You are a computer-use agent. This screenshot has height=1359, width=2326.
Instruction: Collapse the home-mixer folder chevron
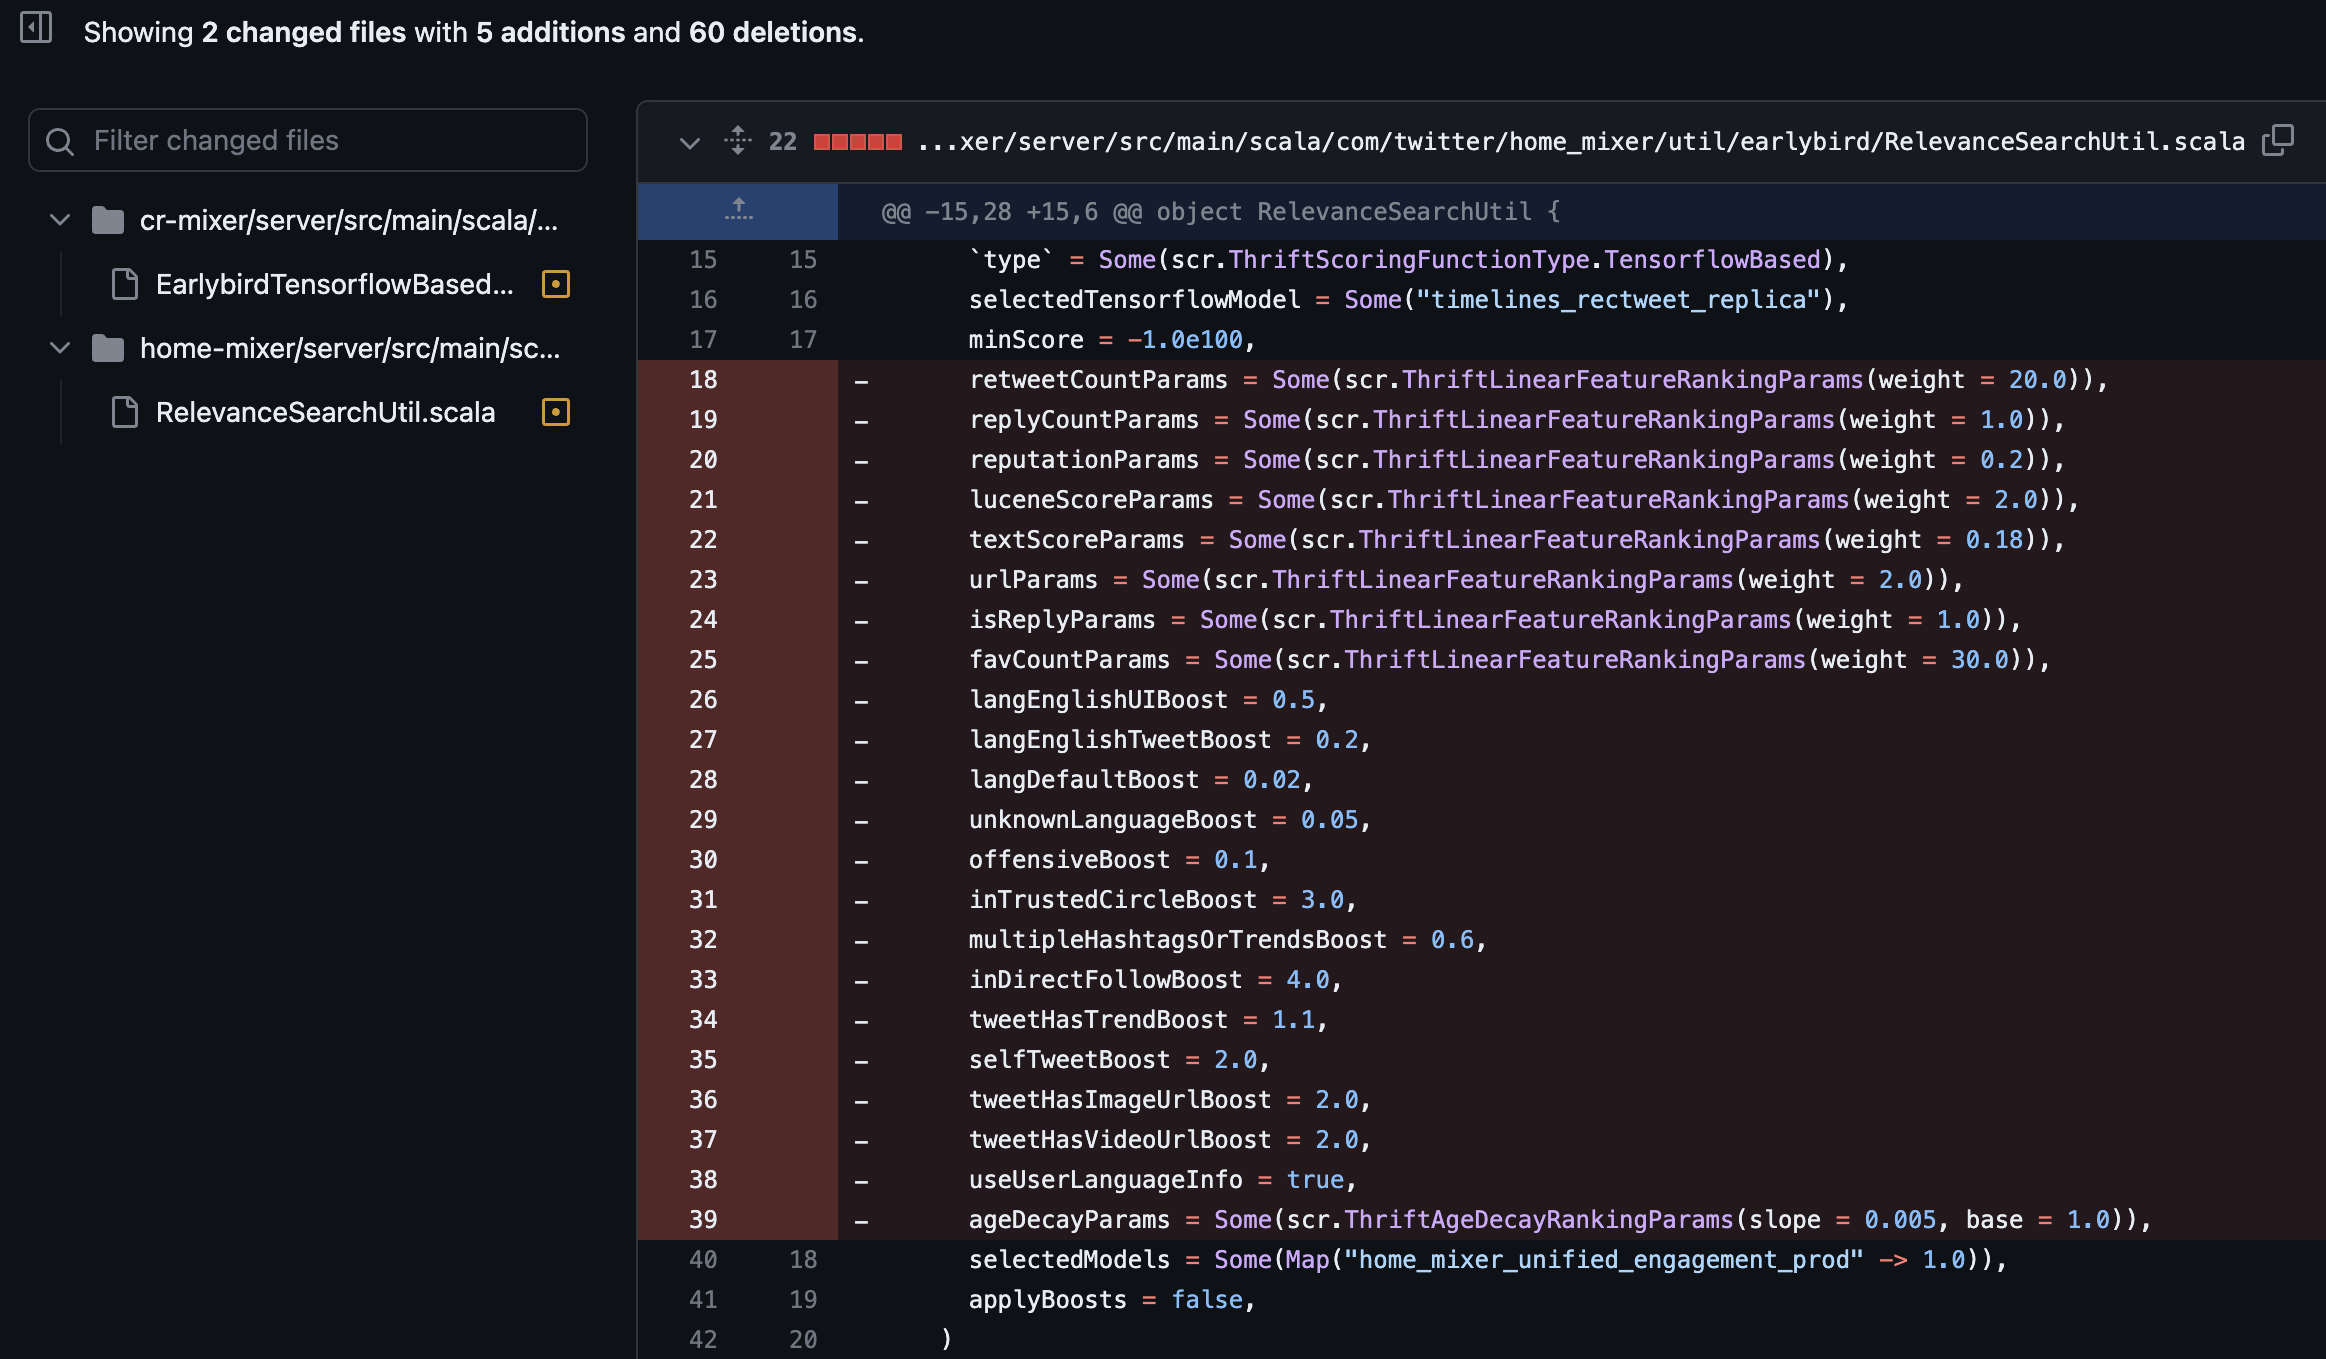coord(60,348)
